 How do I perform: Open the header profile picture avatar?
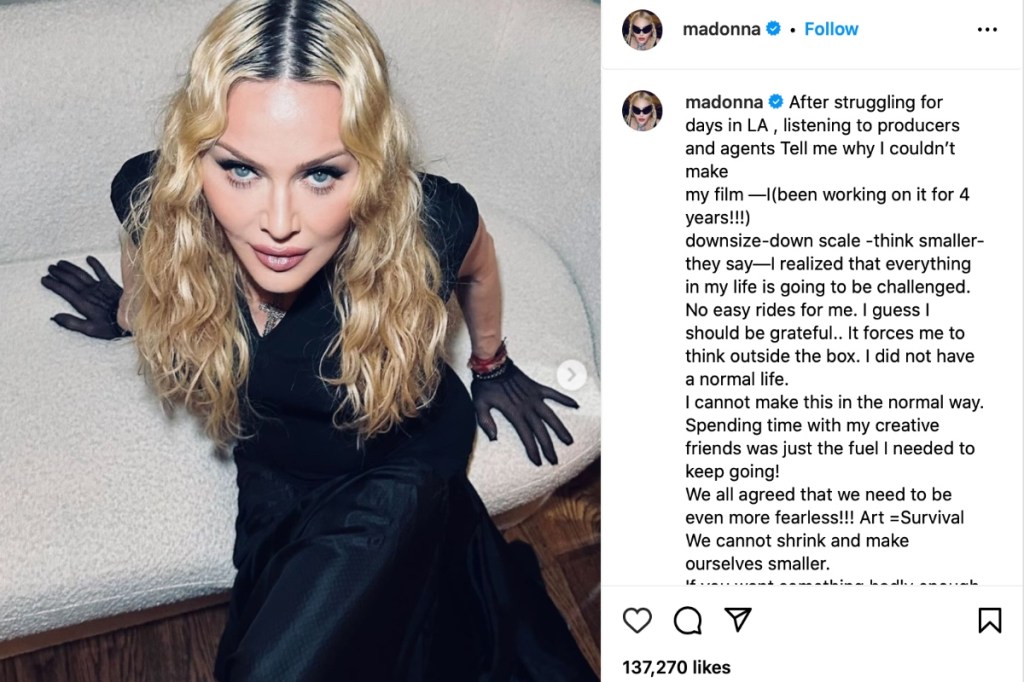[642, 29]
